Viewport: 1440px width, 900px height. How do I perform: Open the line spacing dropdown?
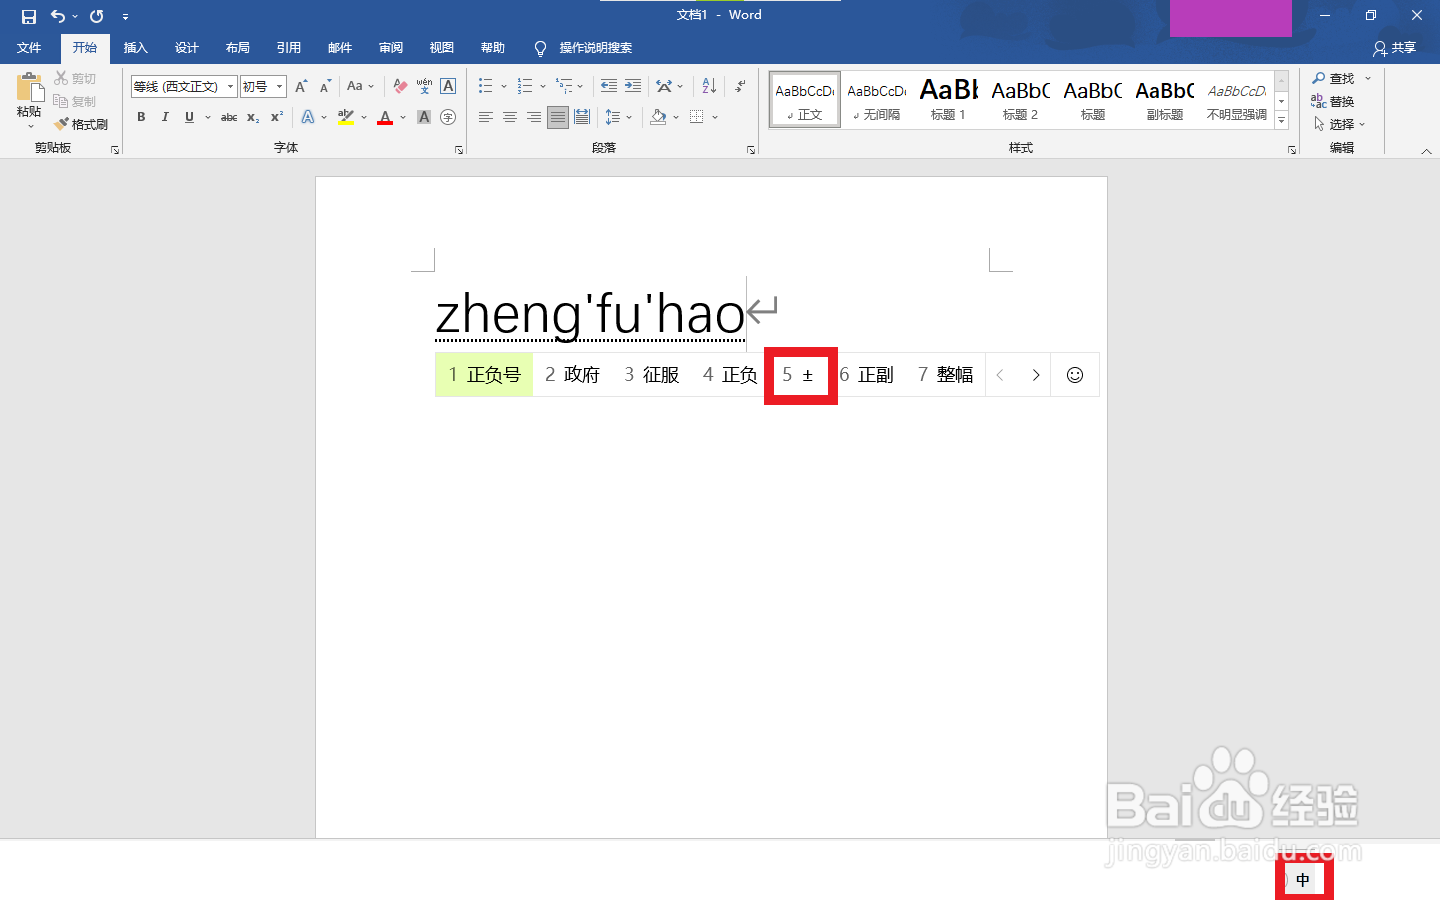point(629,117)
